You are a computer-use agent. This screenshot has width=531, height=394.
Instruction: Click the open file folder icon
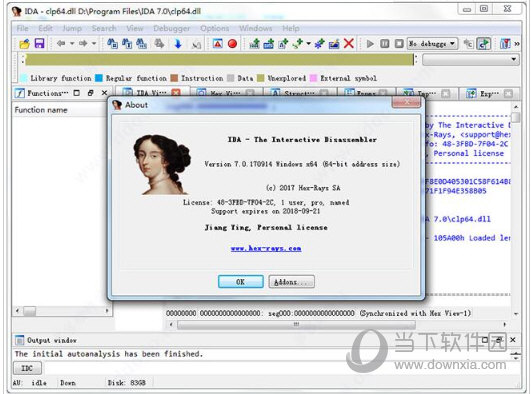(24, 44)
